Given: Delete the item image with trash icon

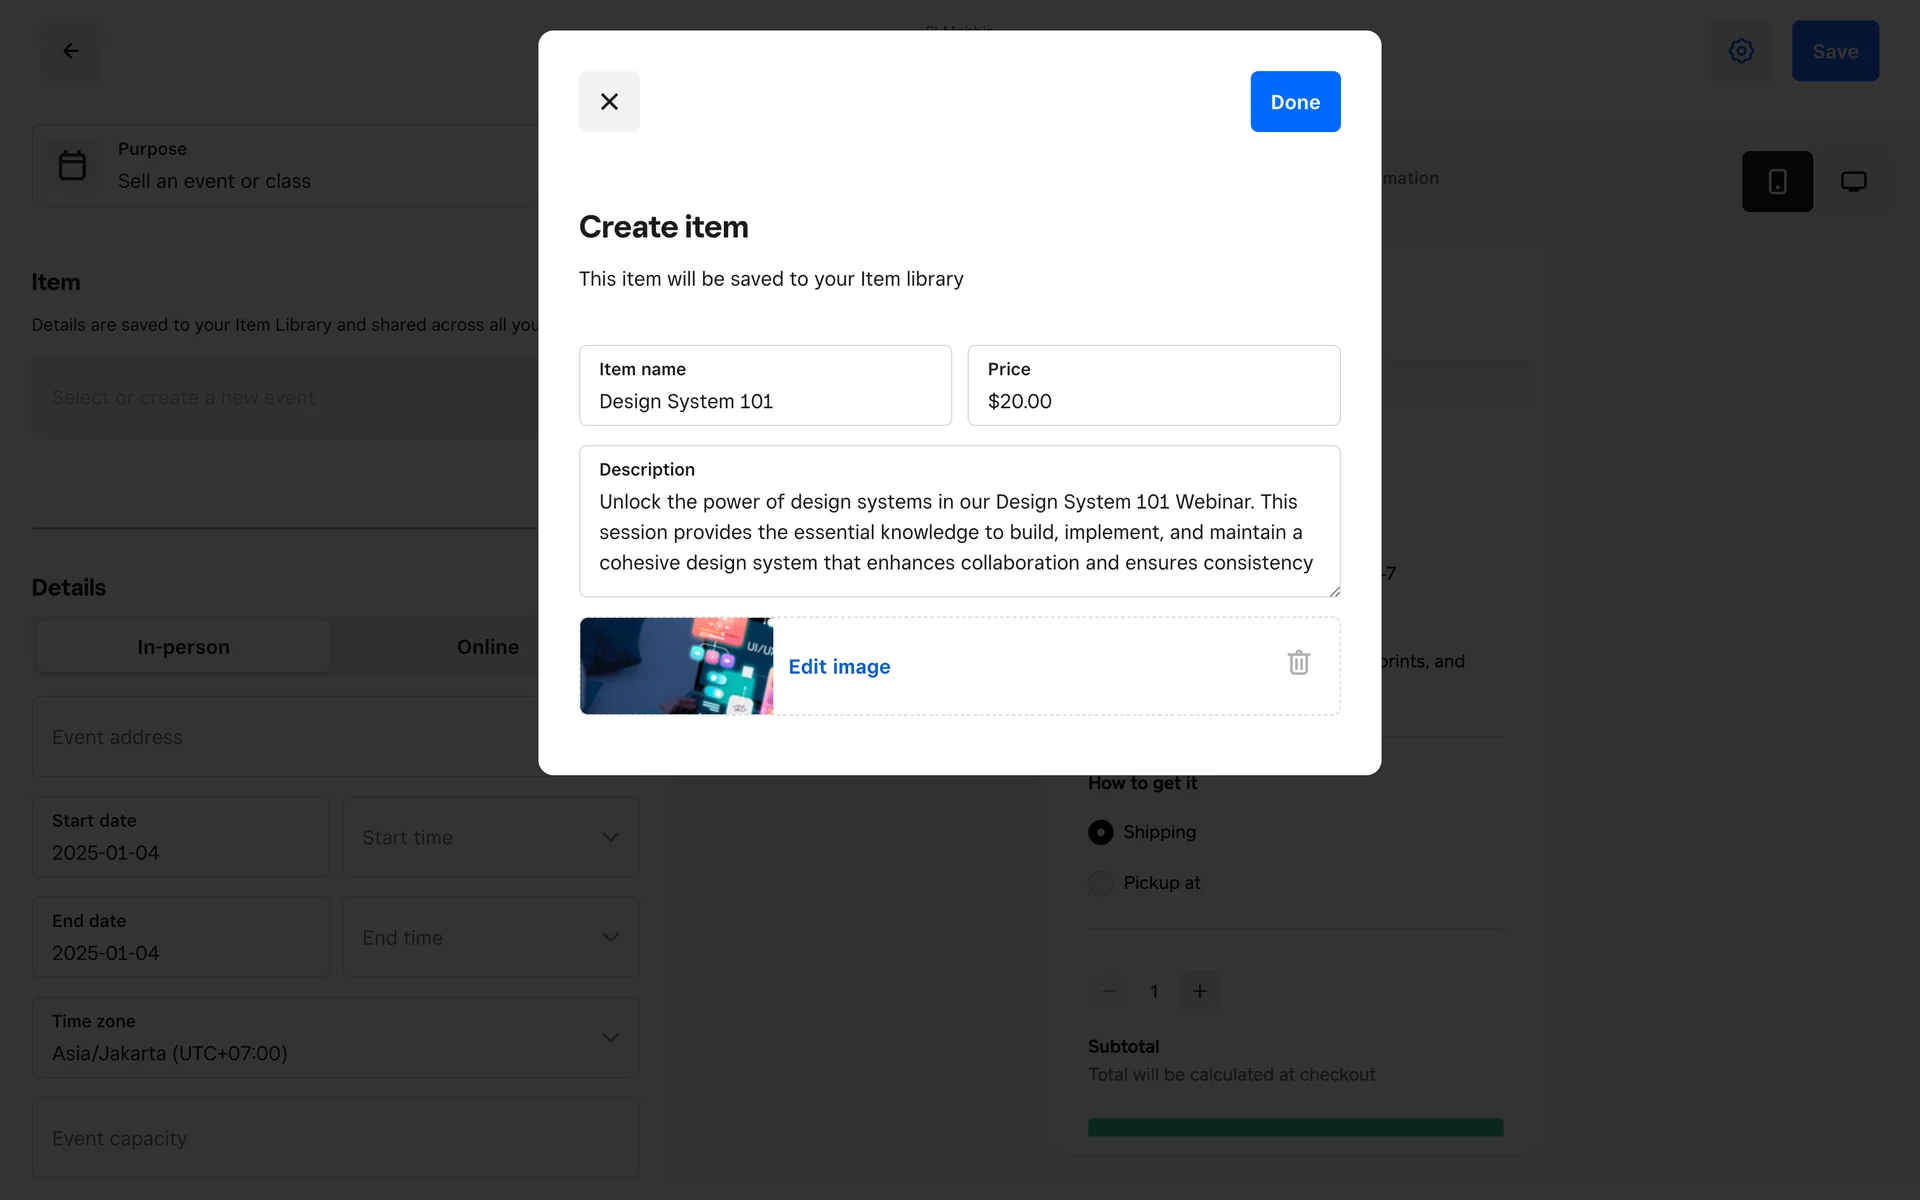Looking at the screenshot, I should (x=1298, y=663).
